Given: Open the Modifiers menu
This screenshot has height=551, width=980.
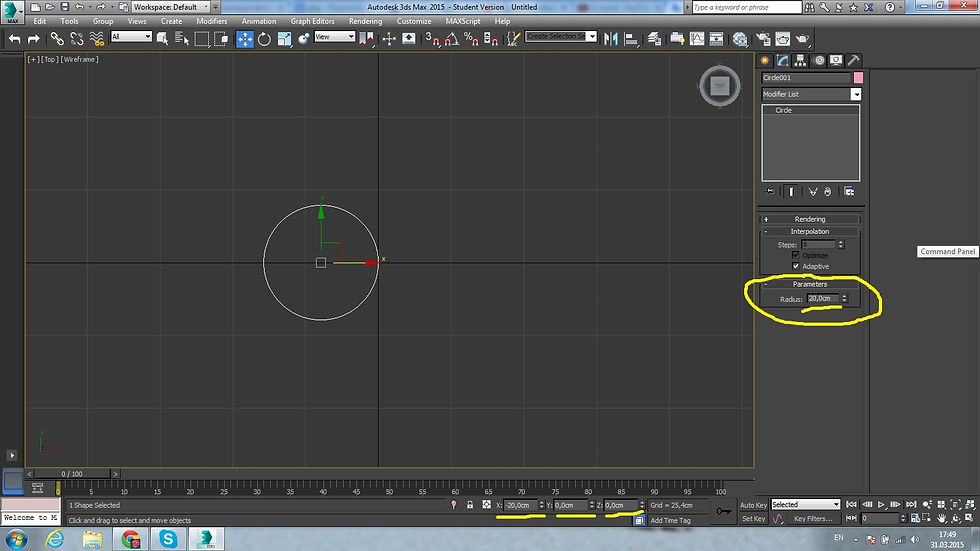Looking at the screenshot, I should (212, 21).
